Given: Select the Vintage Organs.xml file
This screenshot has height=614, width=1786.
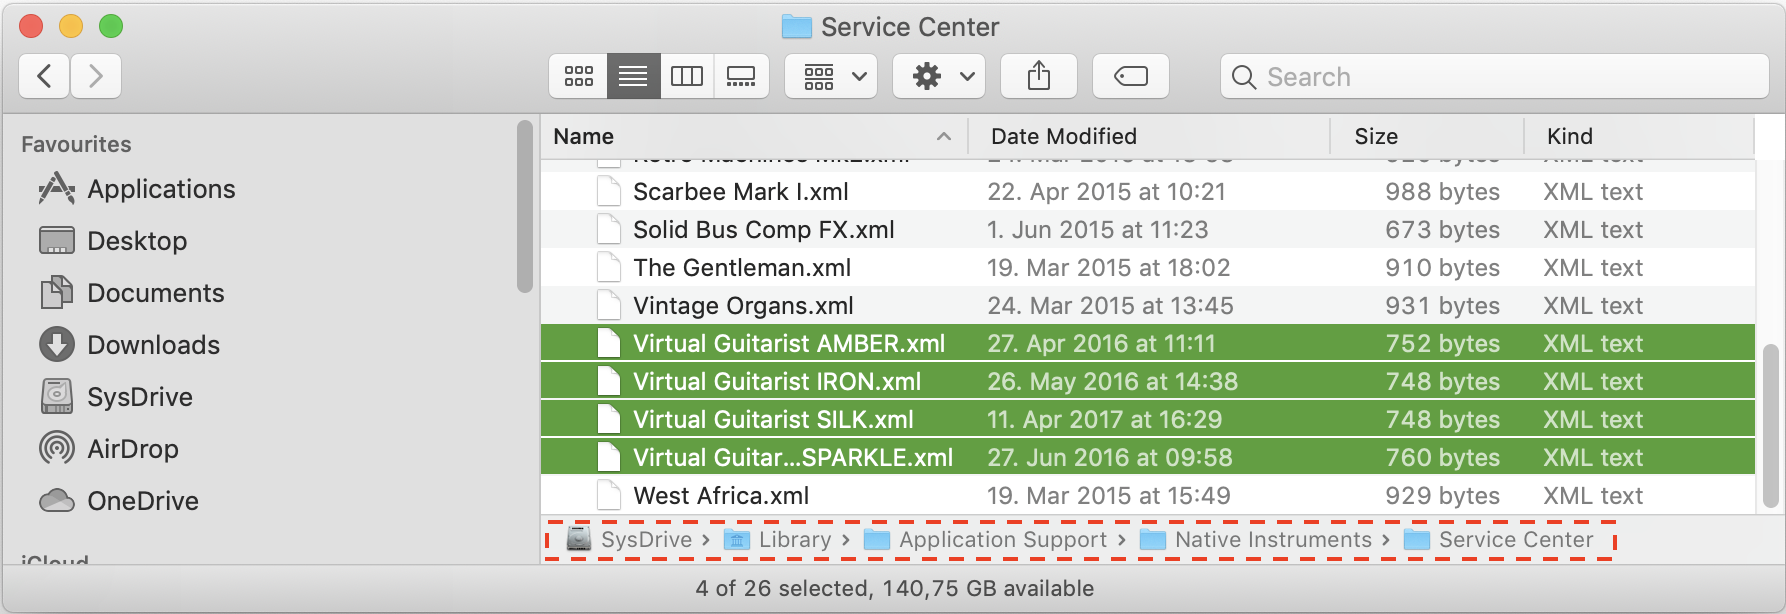Looking at the screenshot, I should 1147,306.
